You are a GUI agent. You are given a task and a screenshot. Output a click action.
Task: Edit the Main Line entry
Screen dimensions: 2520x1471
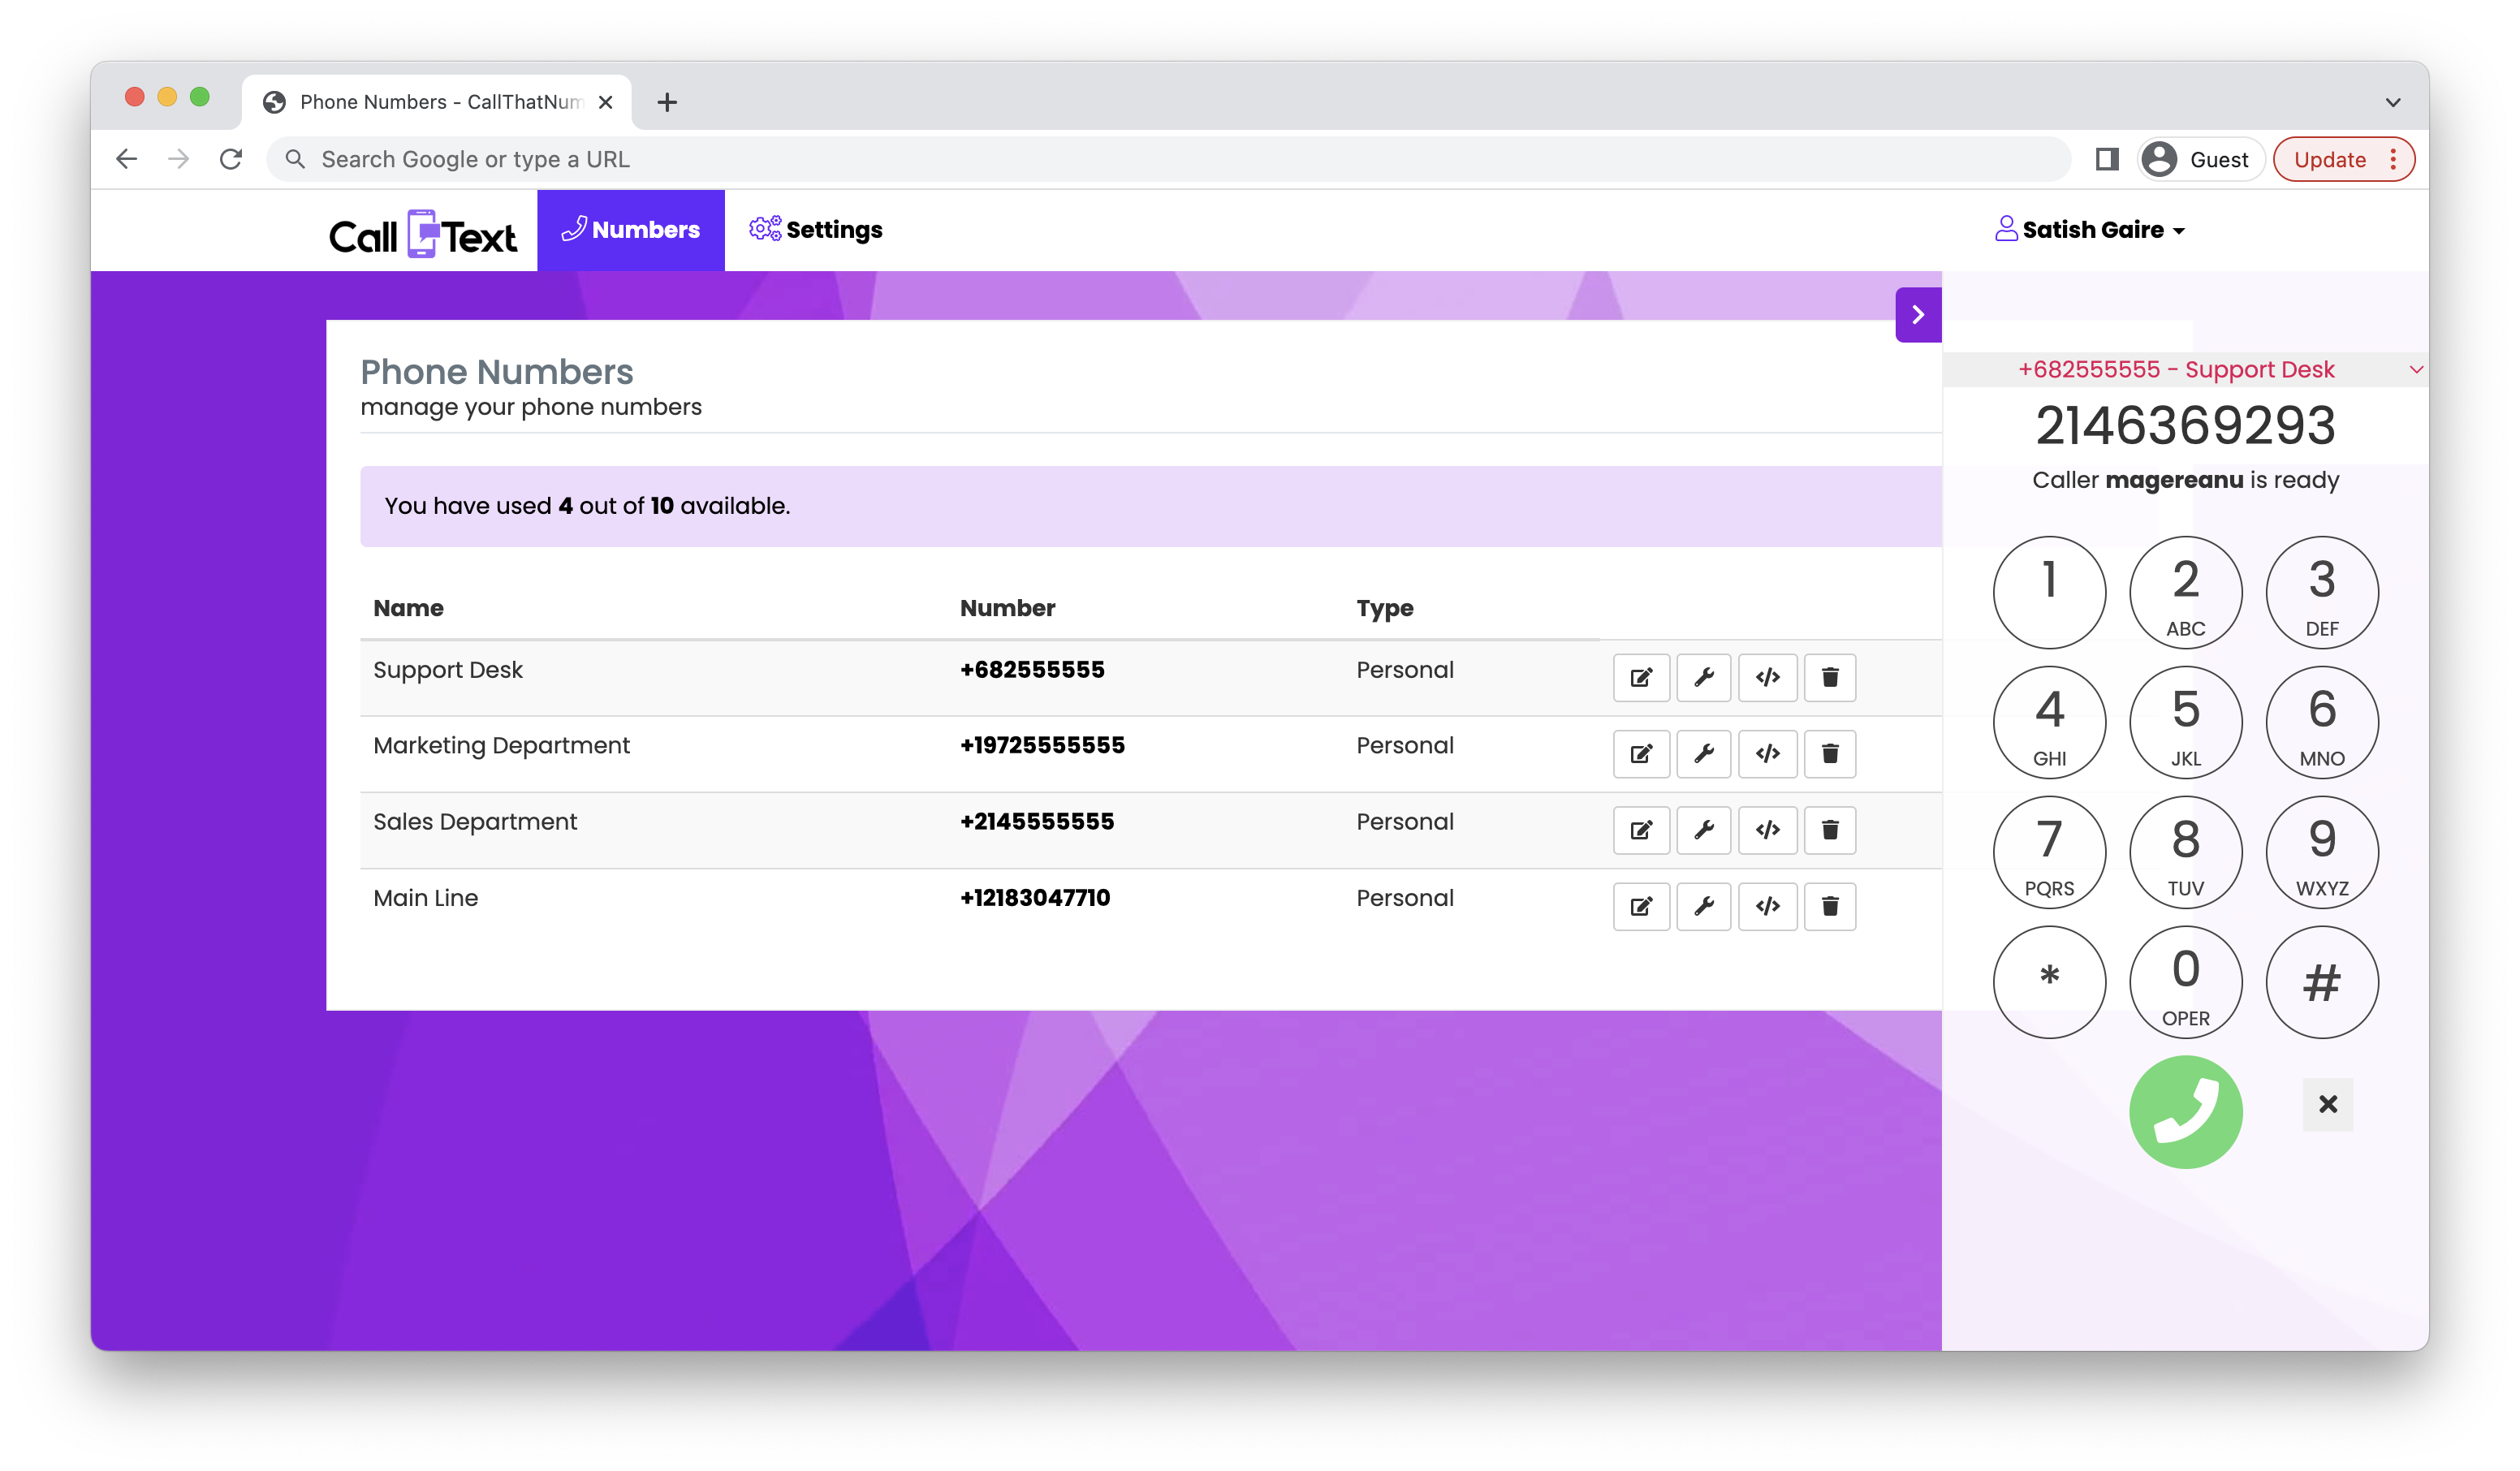tap(1641, 906)
